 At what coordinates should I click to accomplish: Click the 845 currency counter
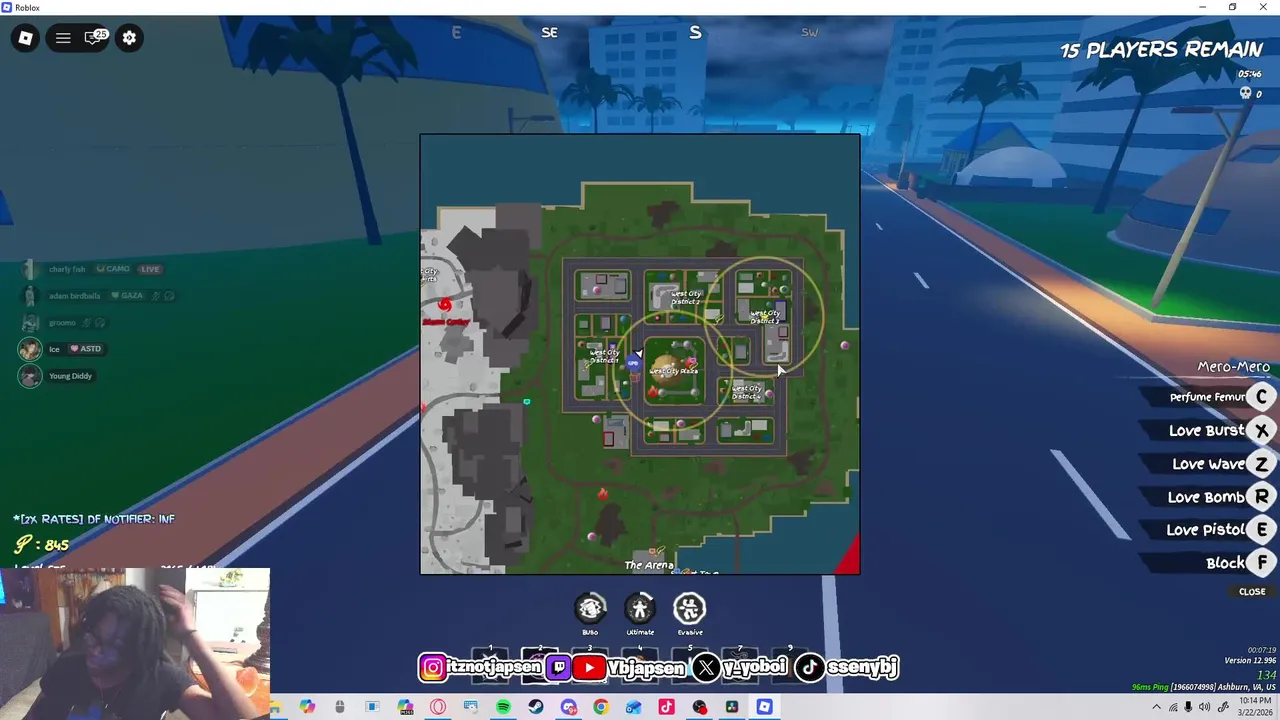click(42, 545)
